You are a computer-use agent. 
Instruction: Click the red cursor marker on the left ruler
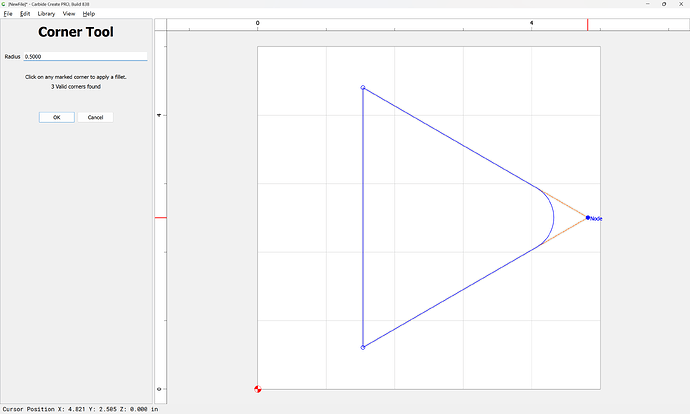tap(160, 217)
